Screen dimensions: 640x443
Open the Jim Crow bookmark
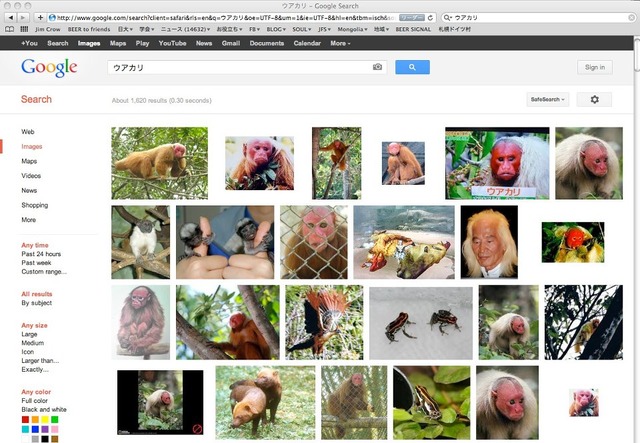tap(48, 29)
